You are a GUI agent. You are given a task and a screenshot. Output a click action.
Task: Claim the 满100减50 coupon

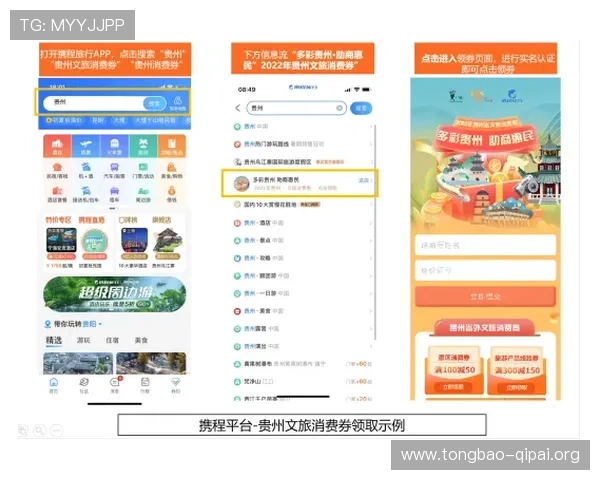pyautogui.click(x=453, y=387)
